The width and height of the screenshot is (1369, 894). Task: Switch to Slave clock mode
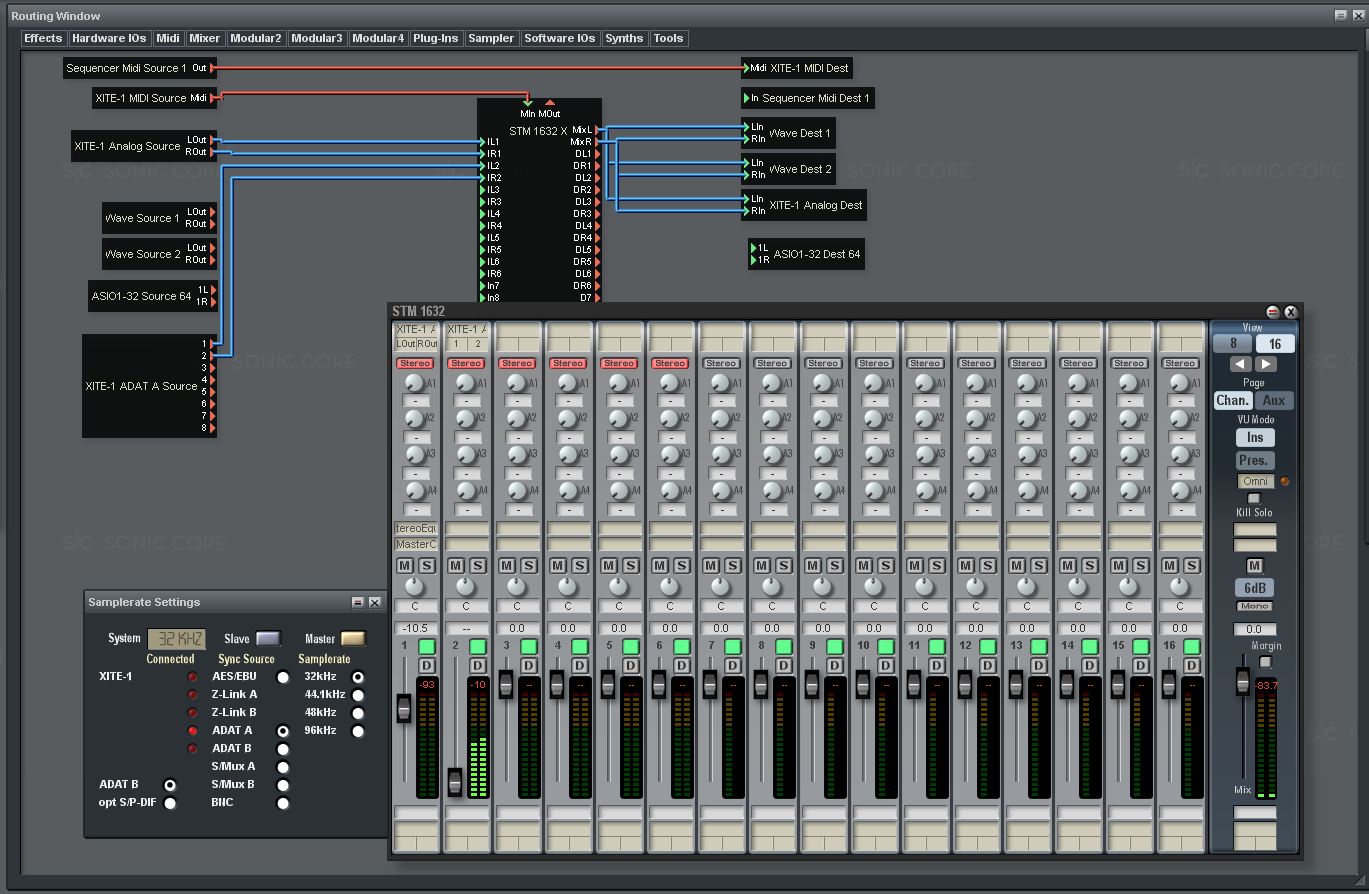pos(268,639)
